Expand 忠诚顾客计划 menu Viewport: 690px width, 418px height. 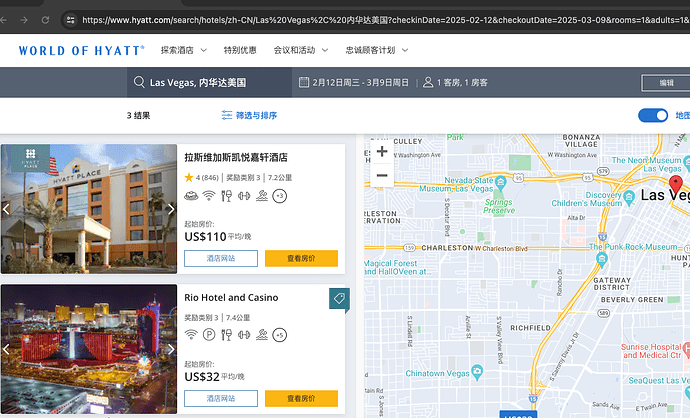tap(377, 50)
